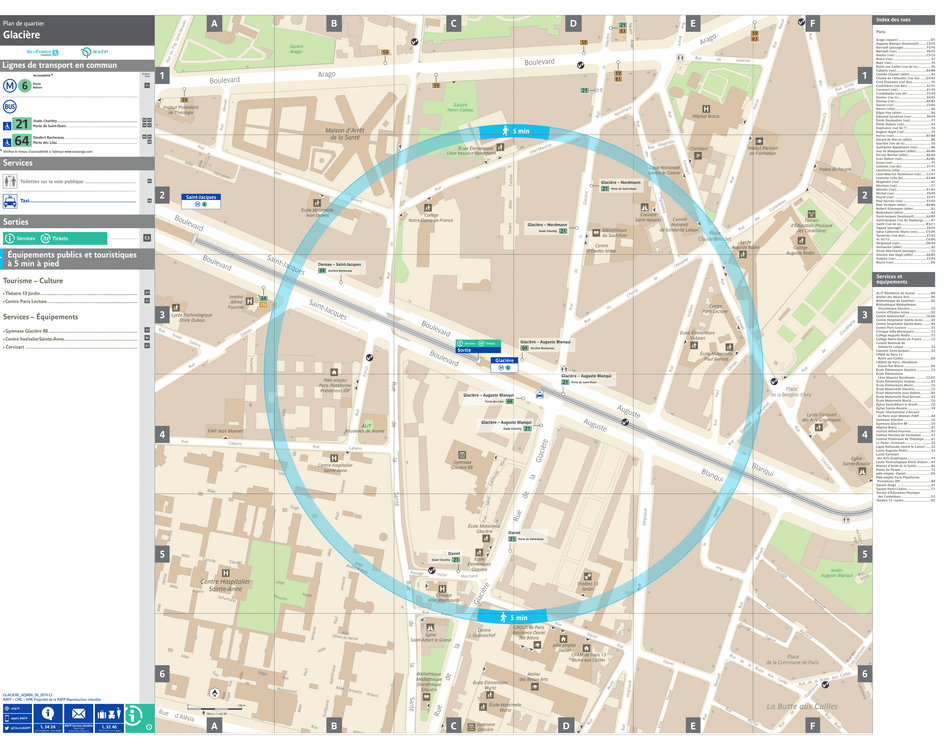Select the Metro line 6 badge
This screenshot has height=748, width=944.
[x=24, y=85]
